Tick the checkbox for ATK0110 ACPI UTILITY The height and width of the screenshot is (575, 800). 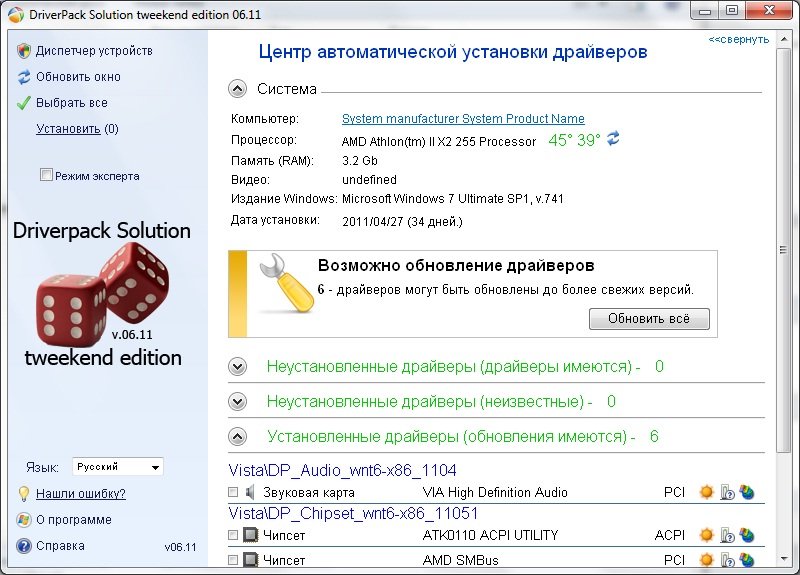[x=233, y=536]
